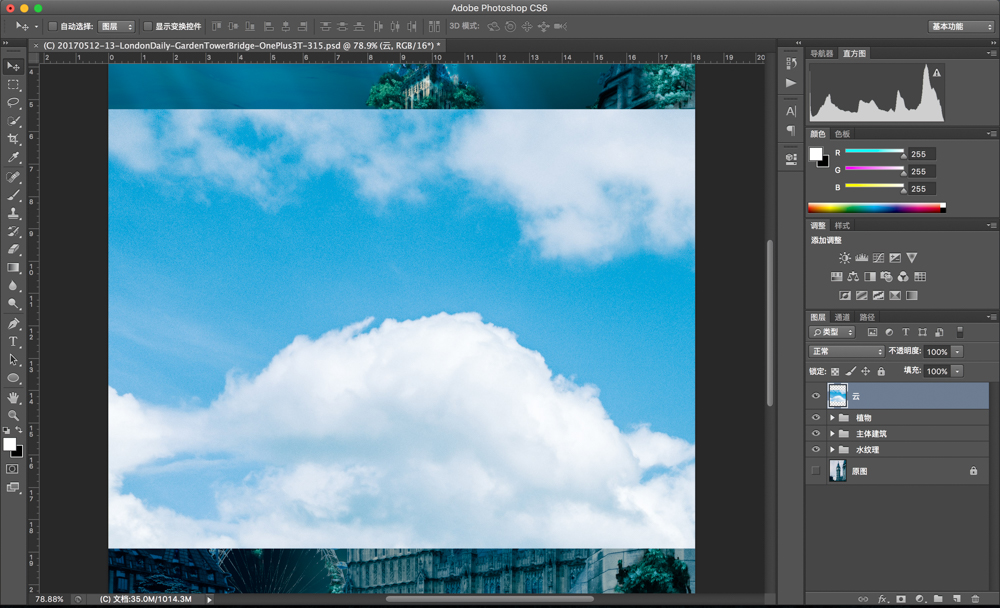
Task: Hide the 云 layer
Action: (816, 396)
